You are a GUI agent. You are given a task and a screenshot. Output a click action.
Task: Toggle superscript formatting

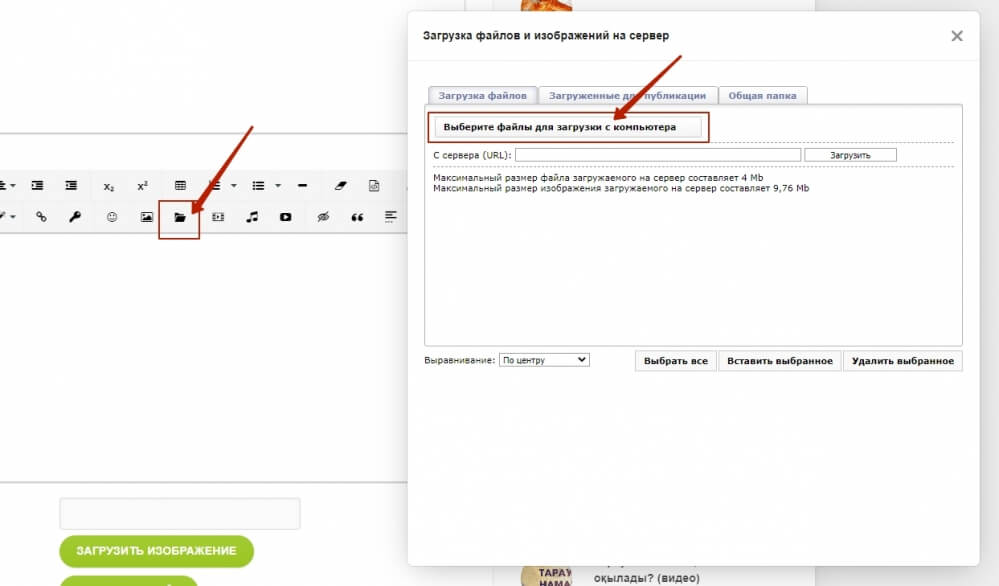pos(142,186)
